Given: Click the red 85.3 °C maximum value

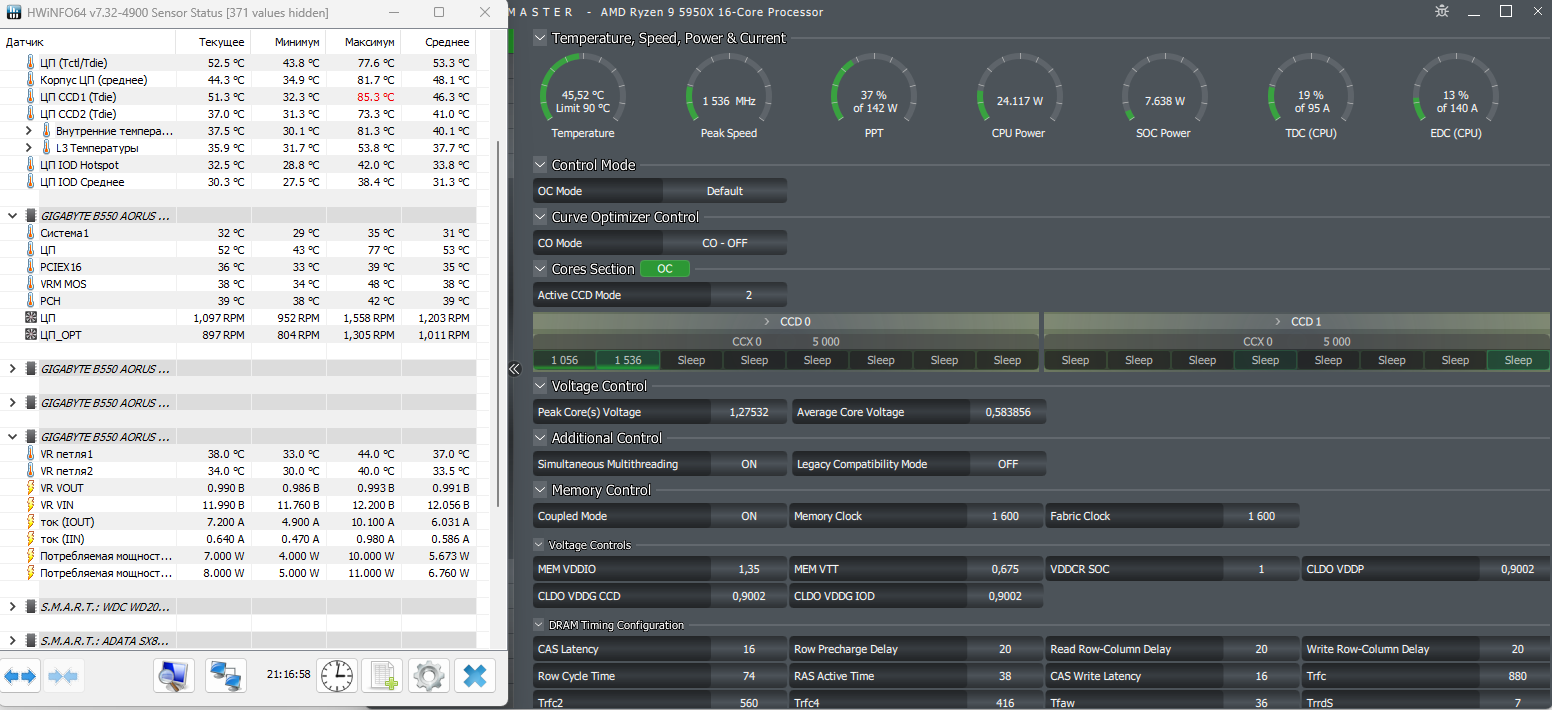Looking at the screenshot, I should point(376,97).
